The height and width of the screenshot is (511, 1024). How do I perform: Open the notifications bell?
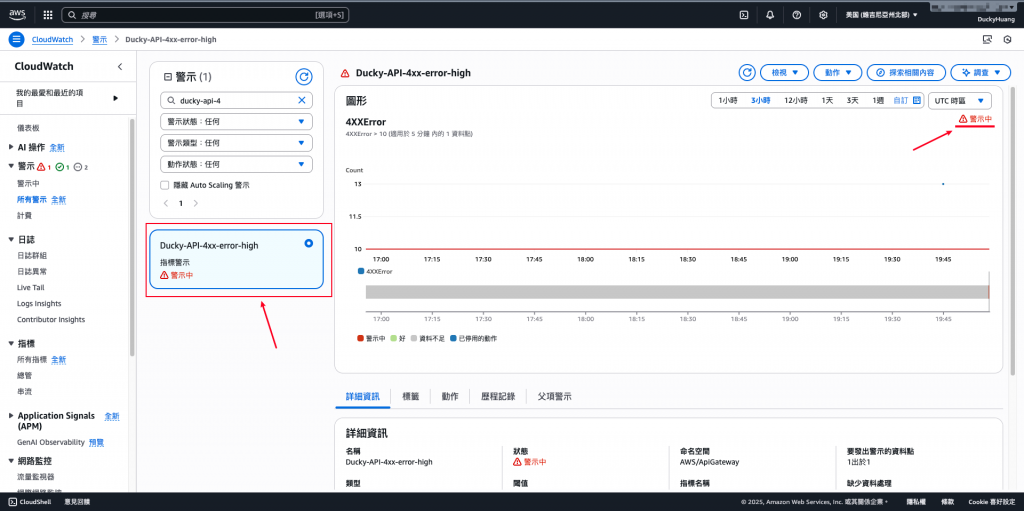[x=770, y=14]
